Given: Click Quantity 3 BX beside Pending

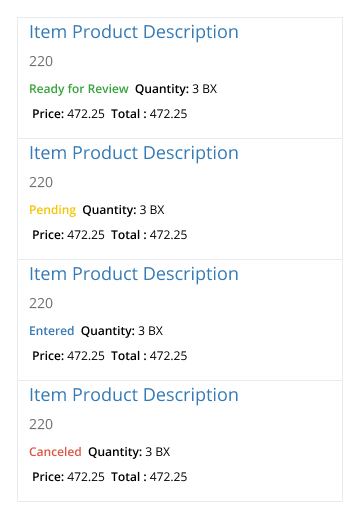Looking at the screenshot, I should (x=123, y=210).
